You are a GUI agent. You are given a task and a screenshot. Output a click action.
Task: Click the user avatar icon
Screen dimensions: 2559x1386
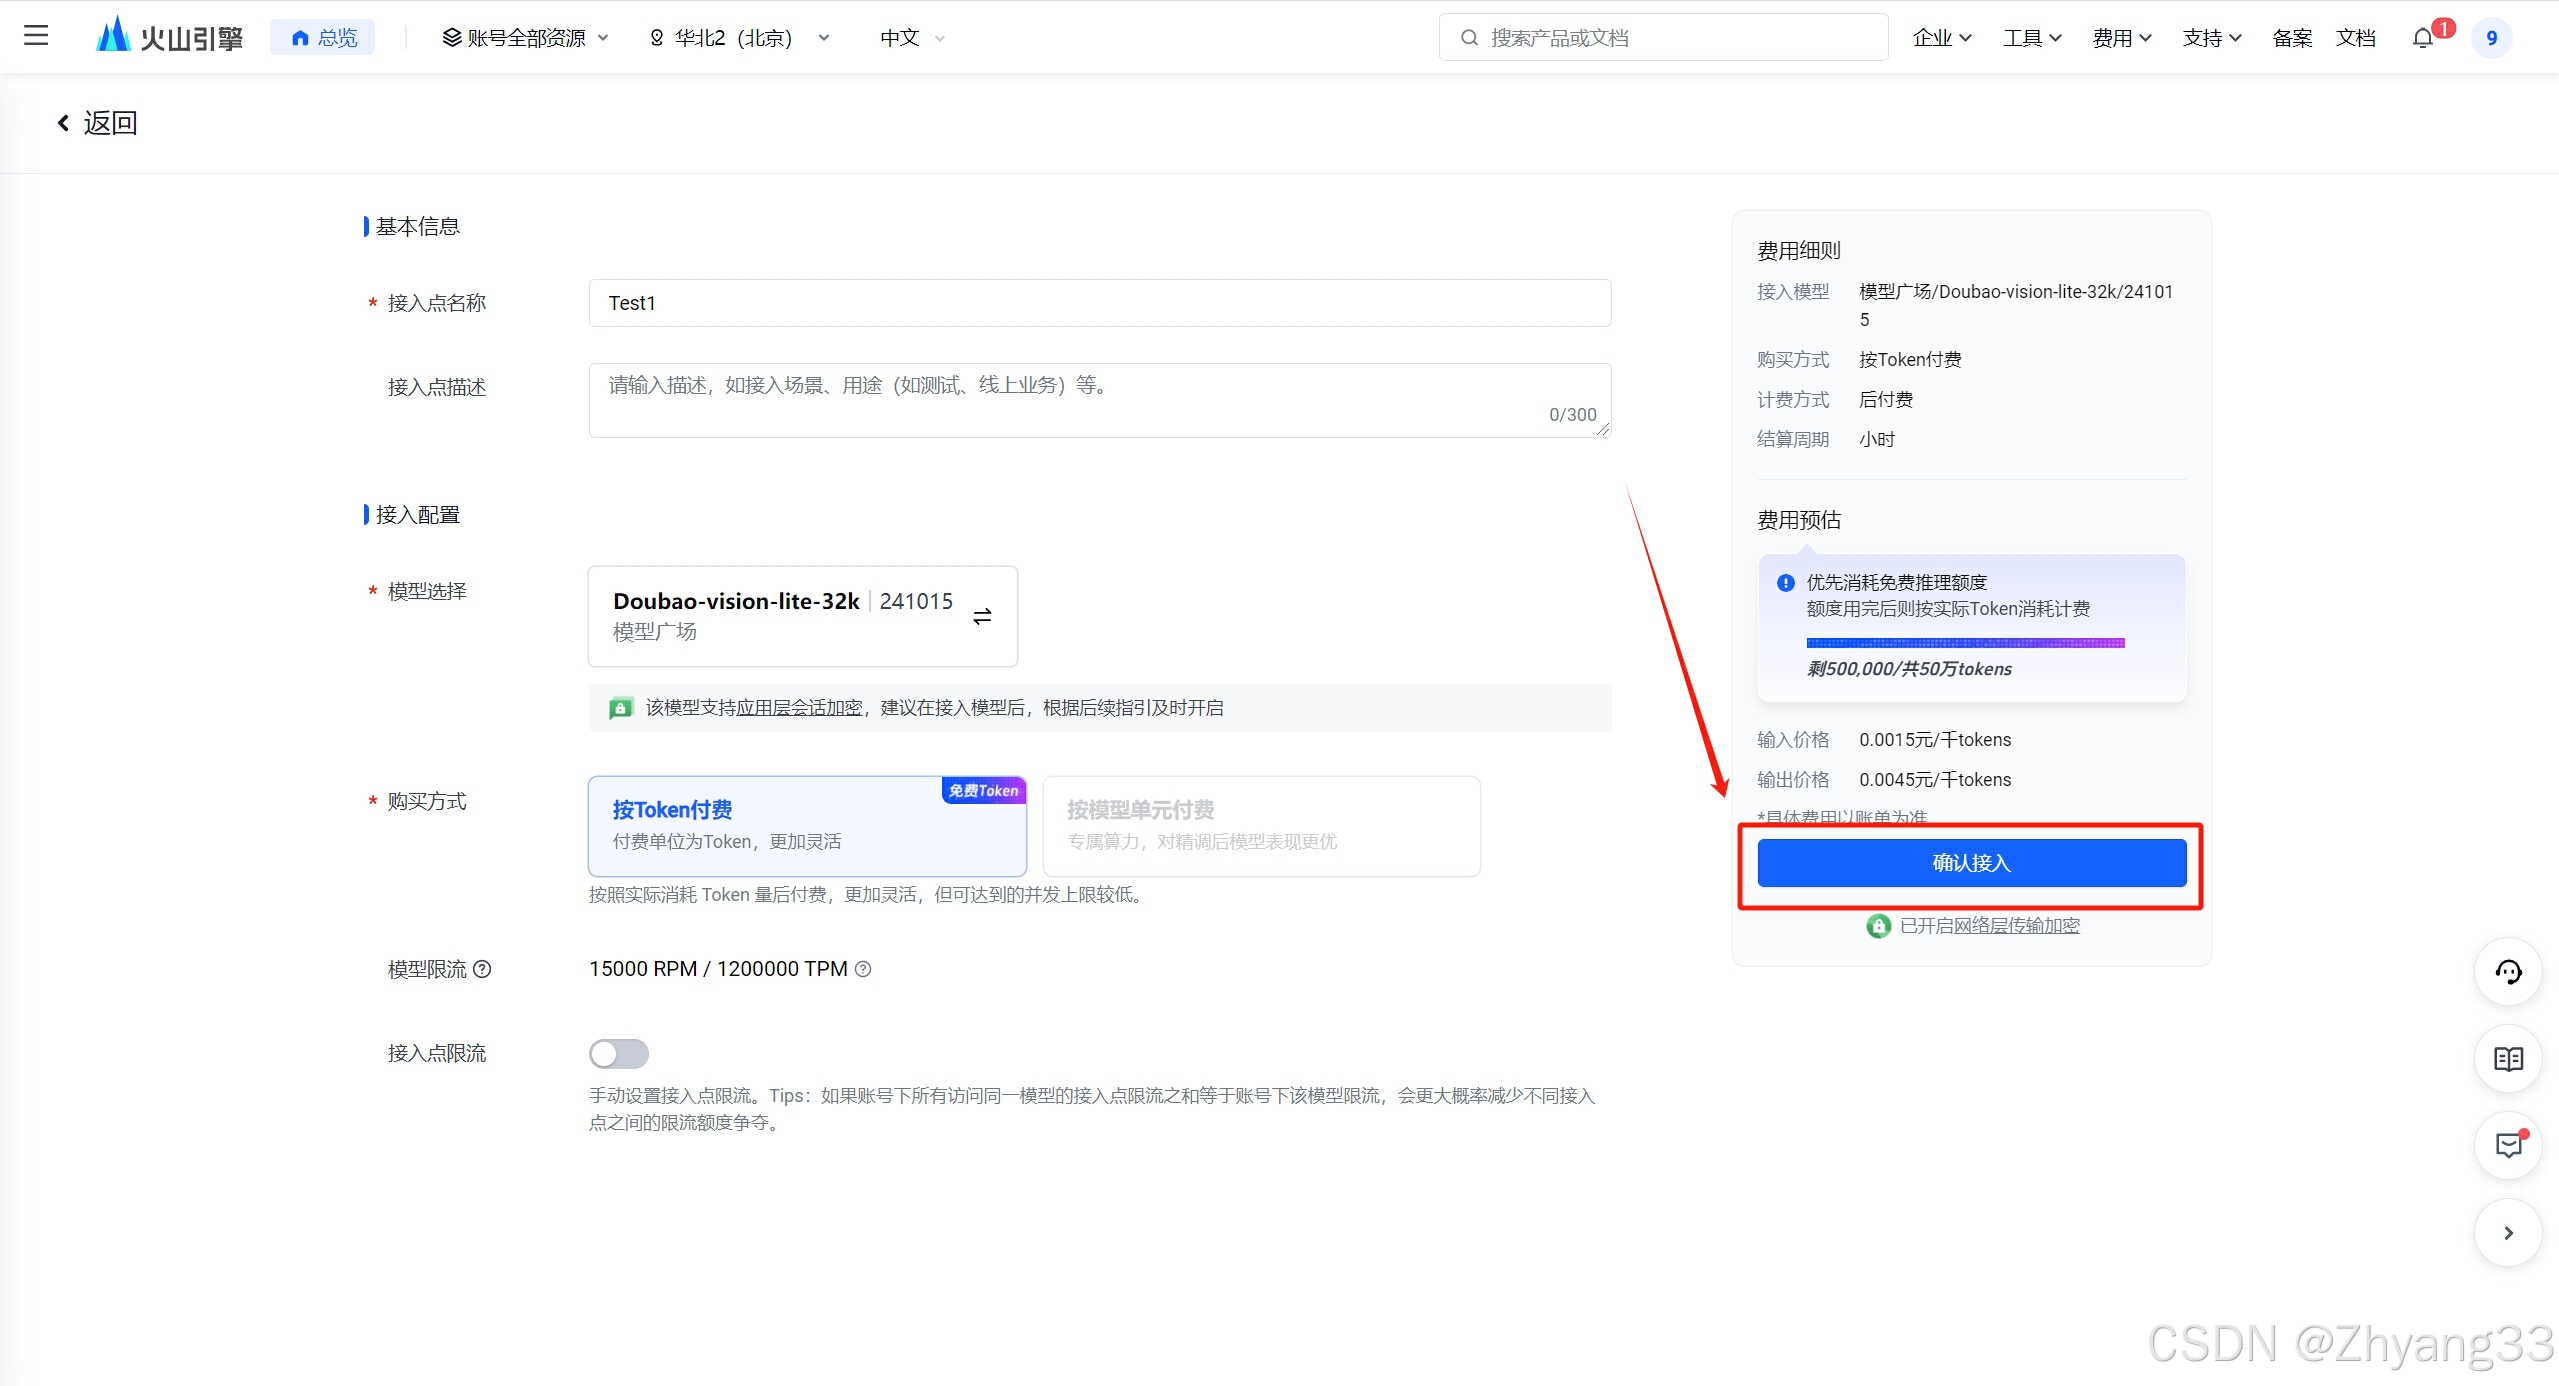[x=2491, y=38]
